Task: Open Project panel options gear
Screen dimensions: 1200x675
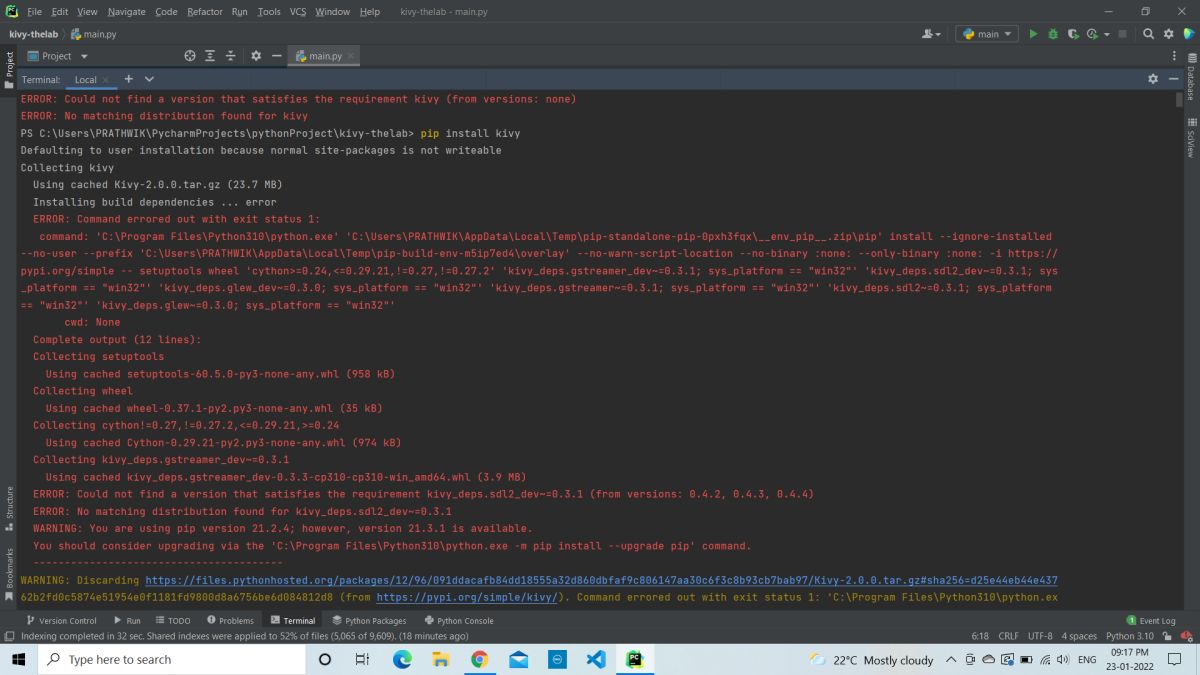Action: click(x=256, y=56)
